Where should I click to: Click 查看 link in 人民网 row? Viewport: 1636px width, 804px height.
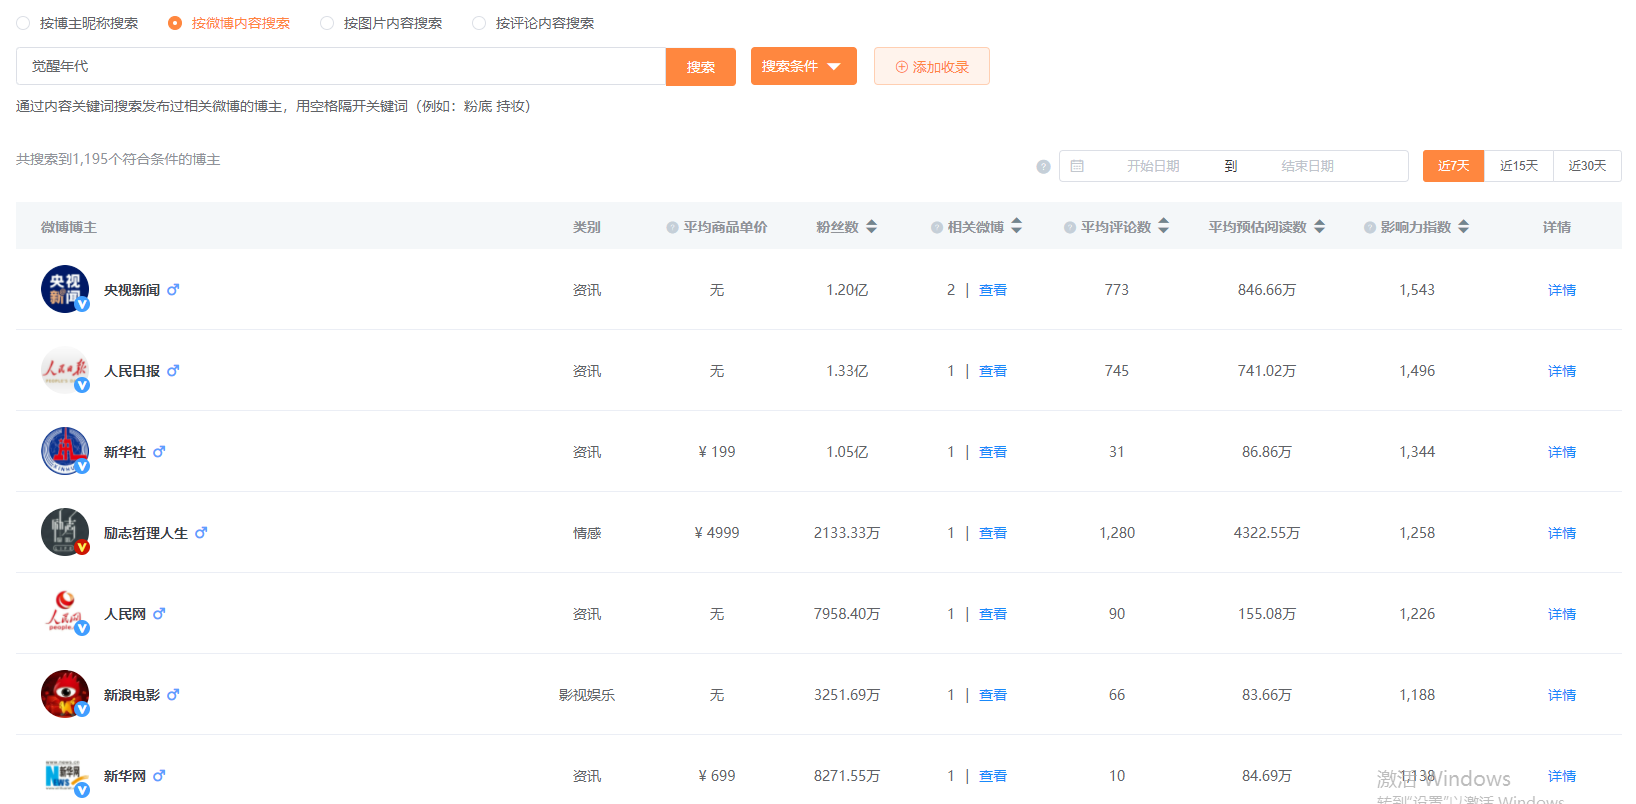coord(993,614)
